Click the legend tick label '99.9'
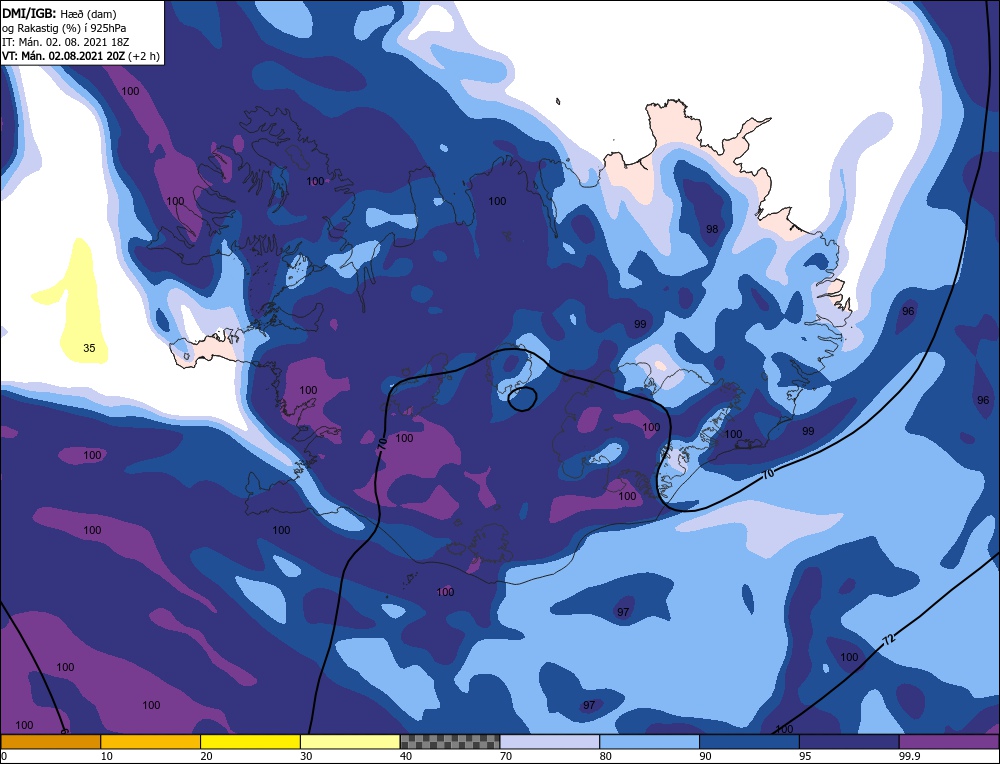 pos(909,756)
